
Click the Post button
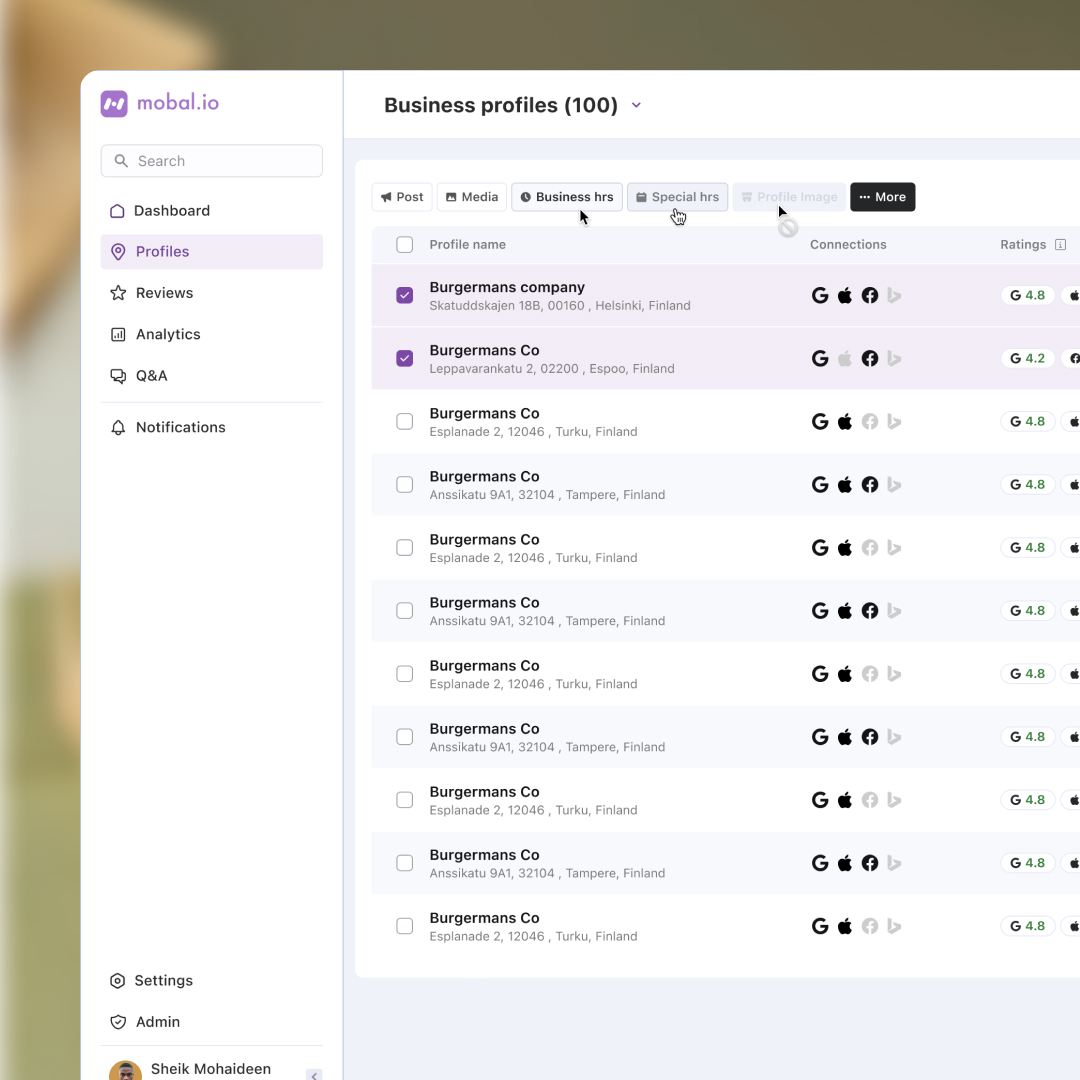(x=402, y=197)
